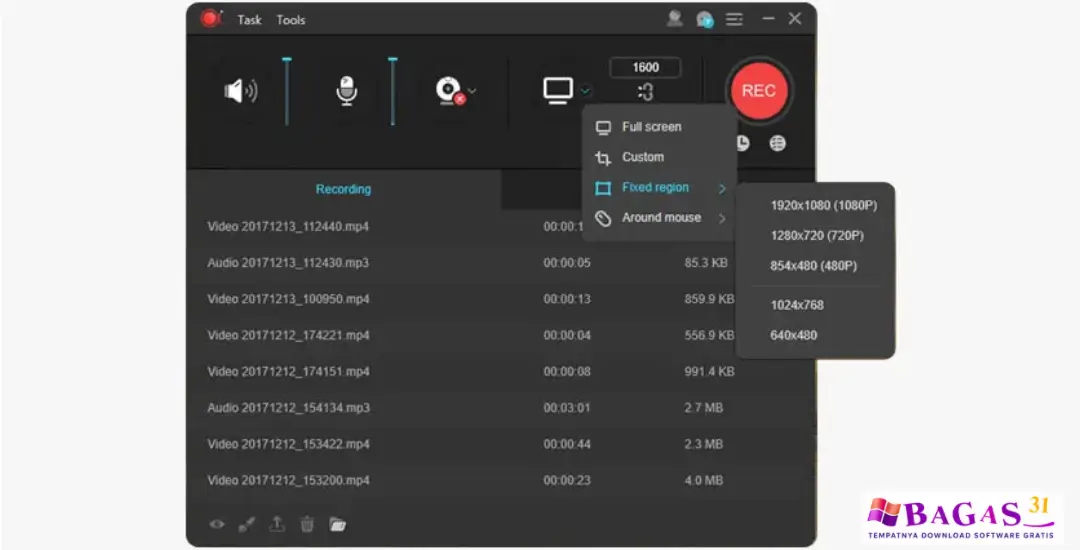1080x550 pixels.
Task: Click the schedule task clock icon
Action: tap(742, 143)
